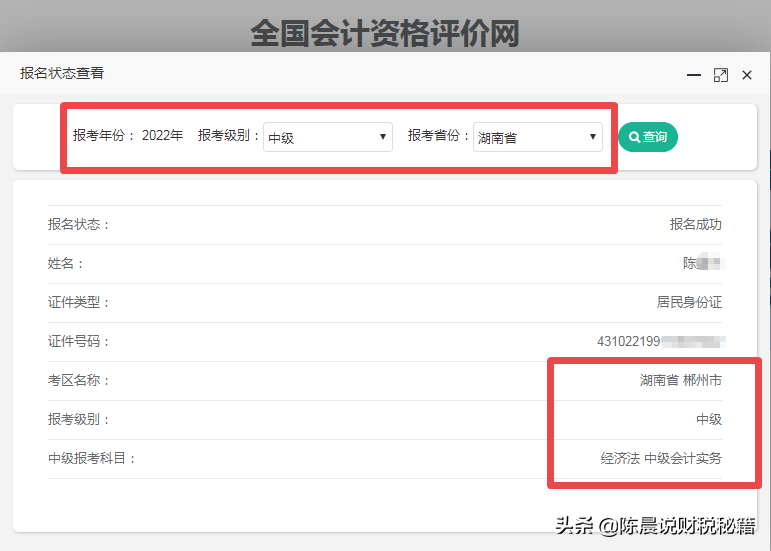Image resolution: width=771 pixels, height=551 pixels.
Task: Click the 报考年份 2022年 text
Action: (128, 135)
